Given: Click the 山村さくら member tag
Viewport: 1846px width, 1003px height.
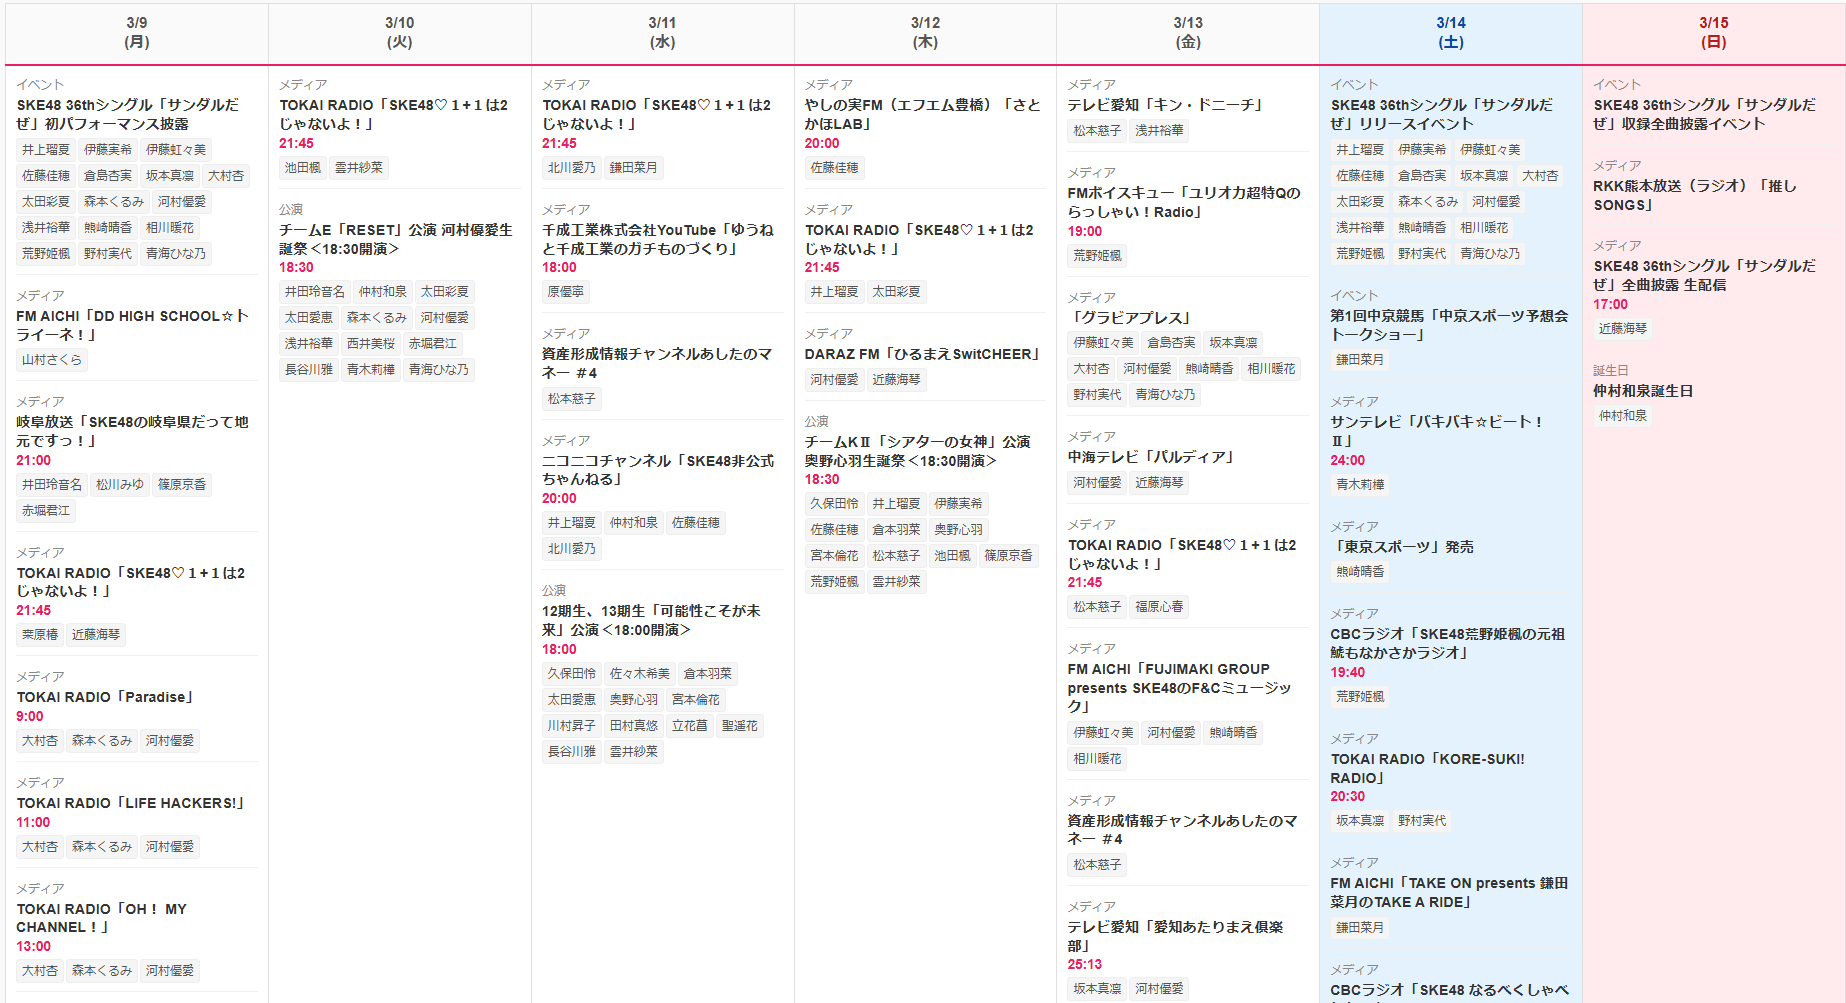Looking at the screenshot, I should [52, 360].
